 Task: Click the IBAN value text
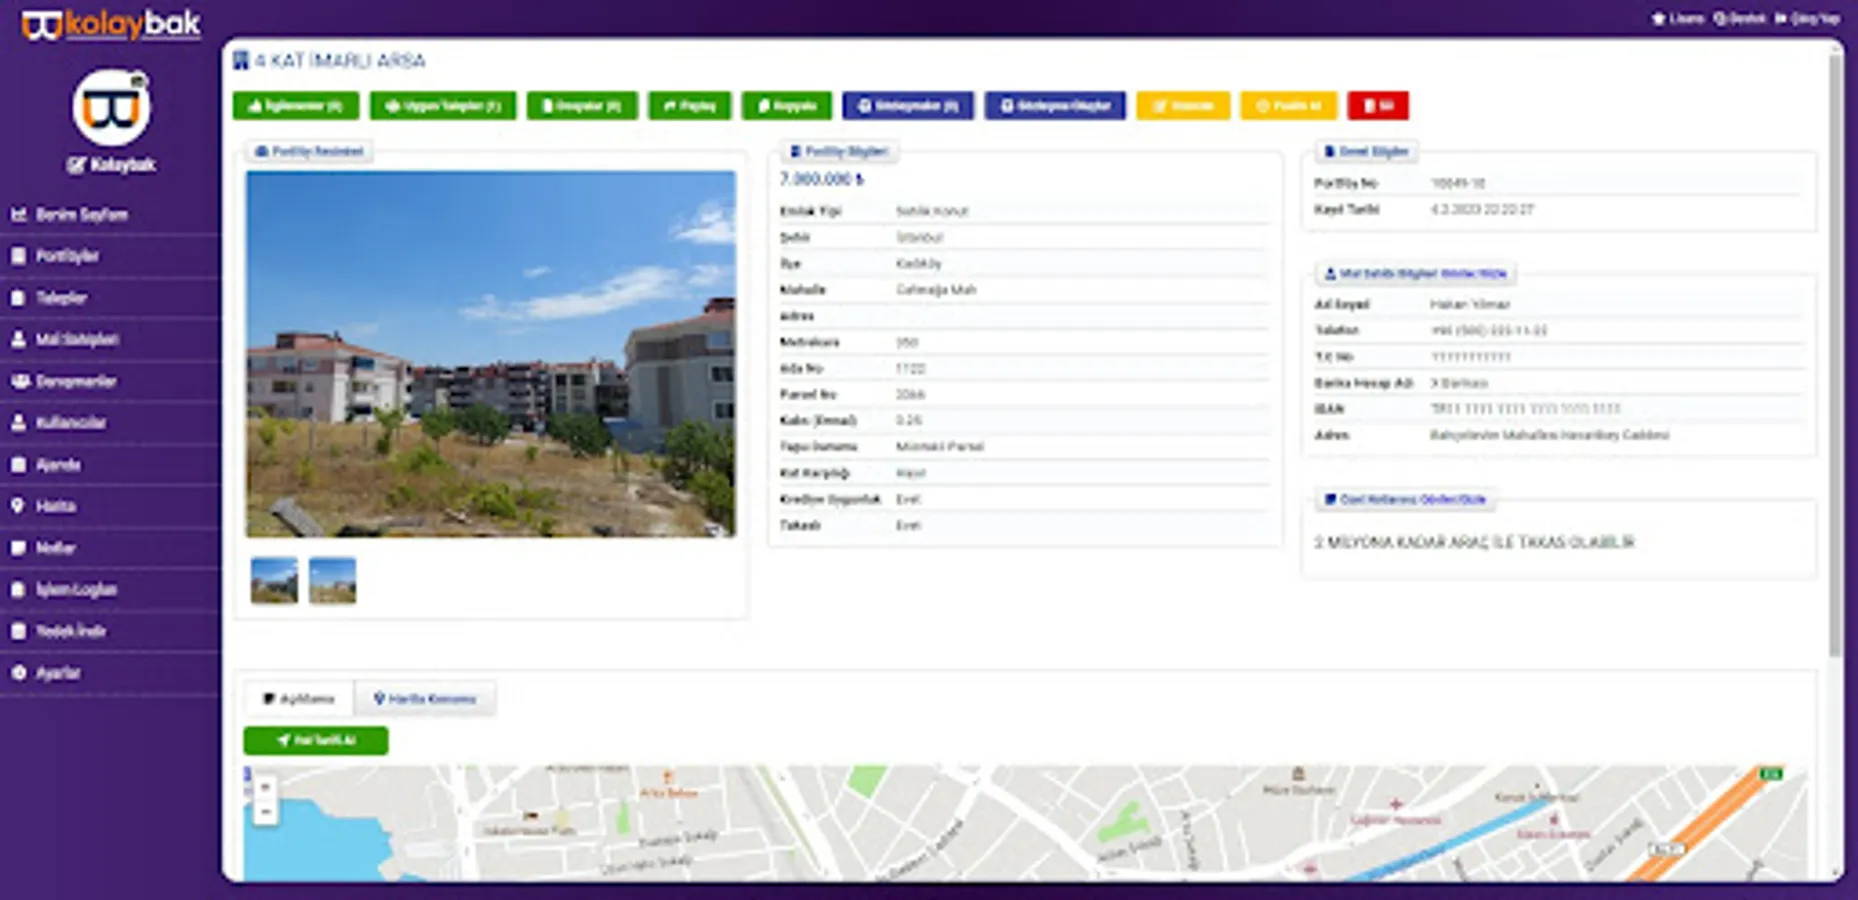(x=1525, y=409)
